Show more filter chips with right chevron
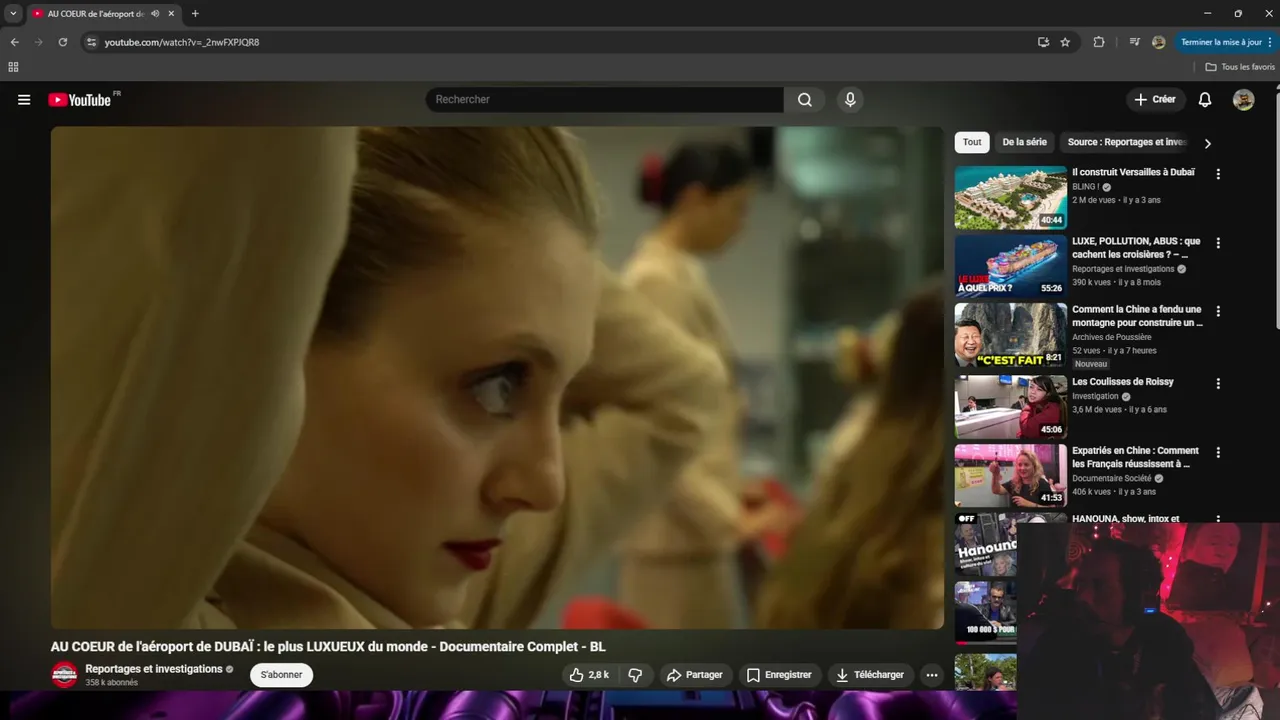This screenshot has height=720, width=1280. [1207, 143]
